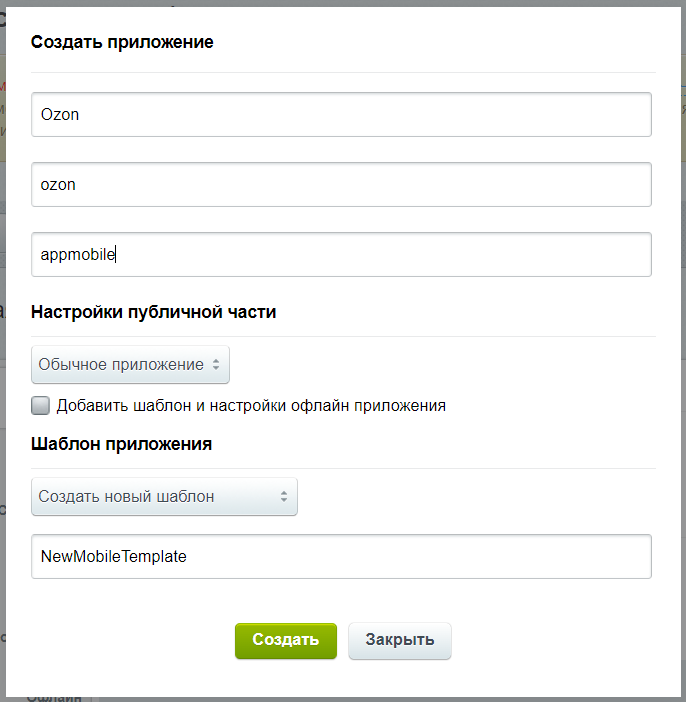This screenshot has width=686, height=702.
Task: Focus the application name field containing "Ozon"
Action: click(341, 115)
